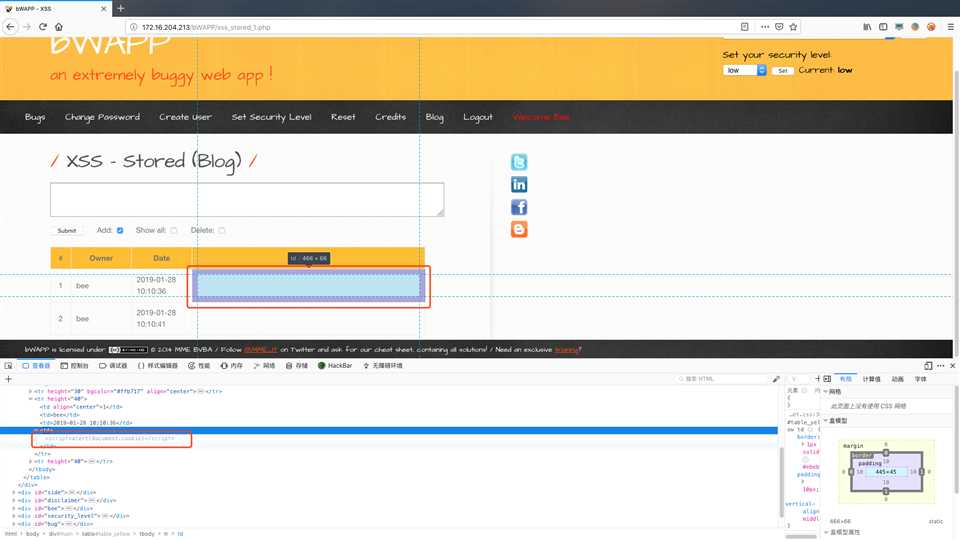960x540 pixels.
Task: Open the 内存 memory tab
Action: [231, 366]
